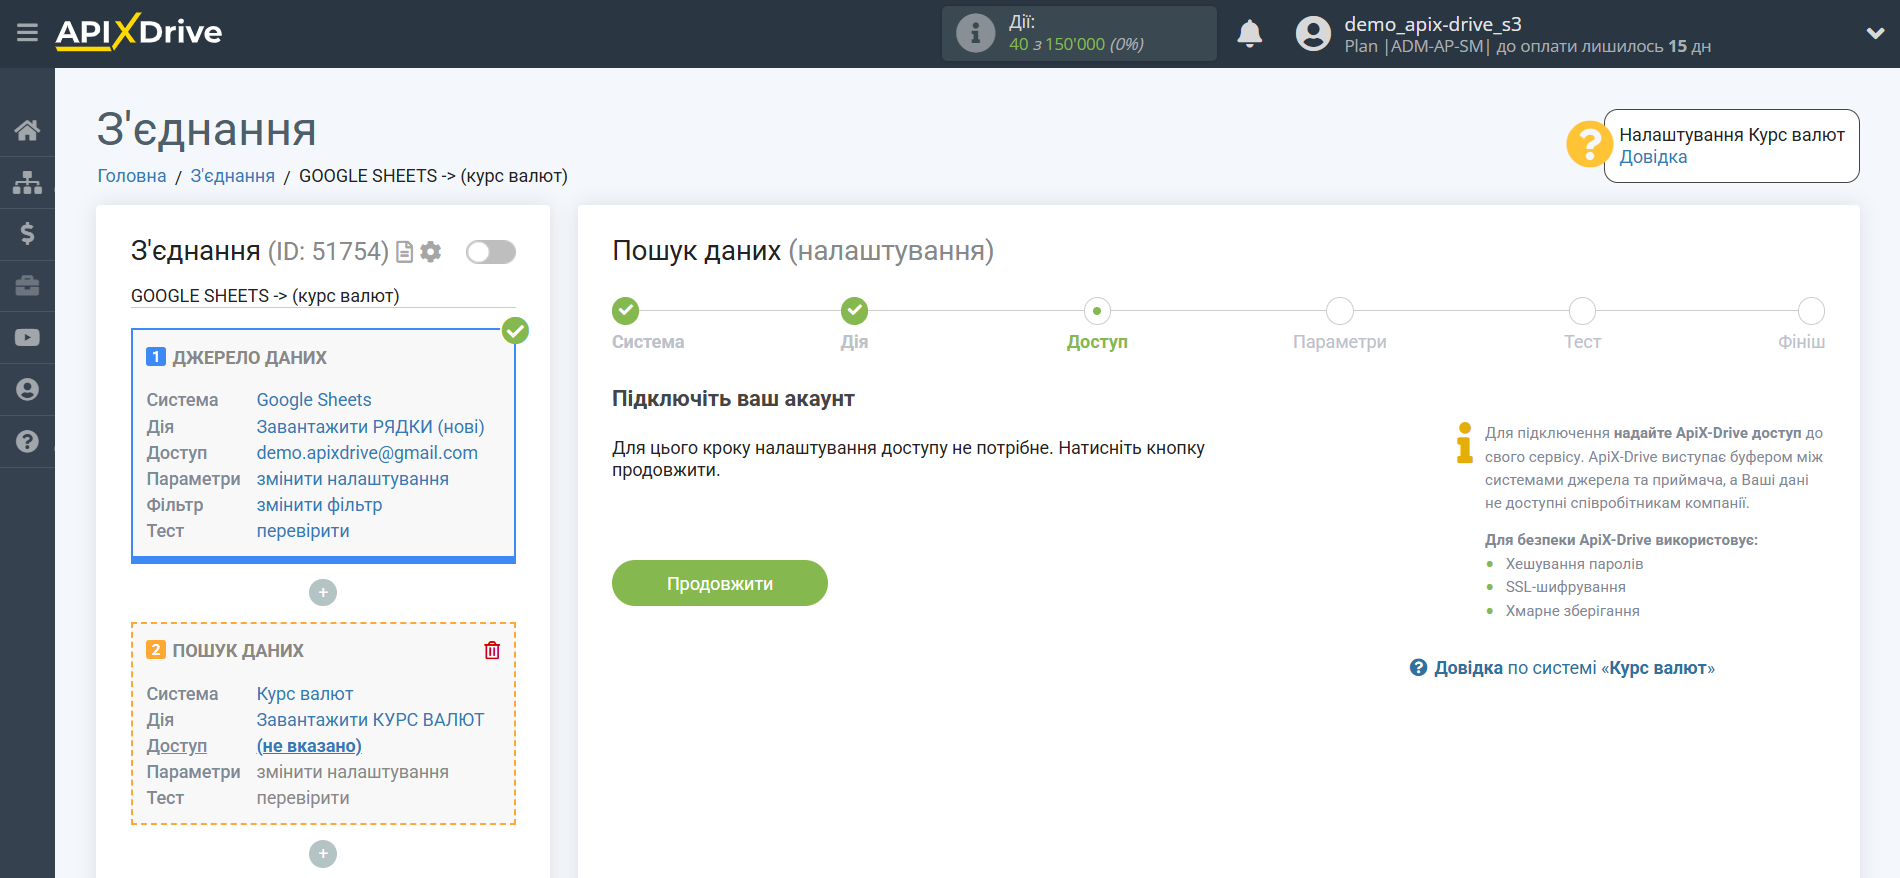Click Завантажити РЯДКИ (нові) action link

[371, 427]
